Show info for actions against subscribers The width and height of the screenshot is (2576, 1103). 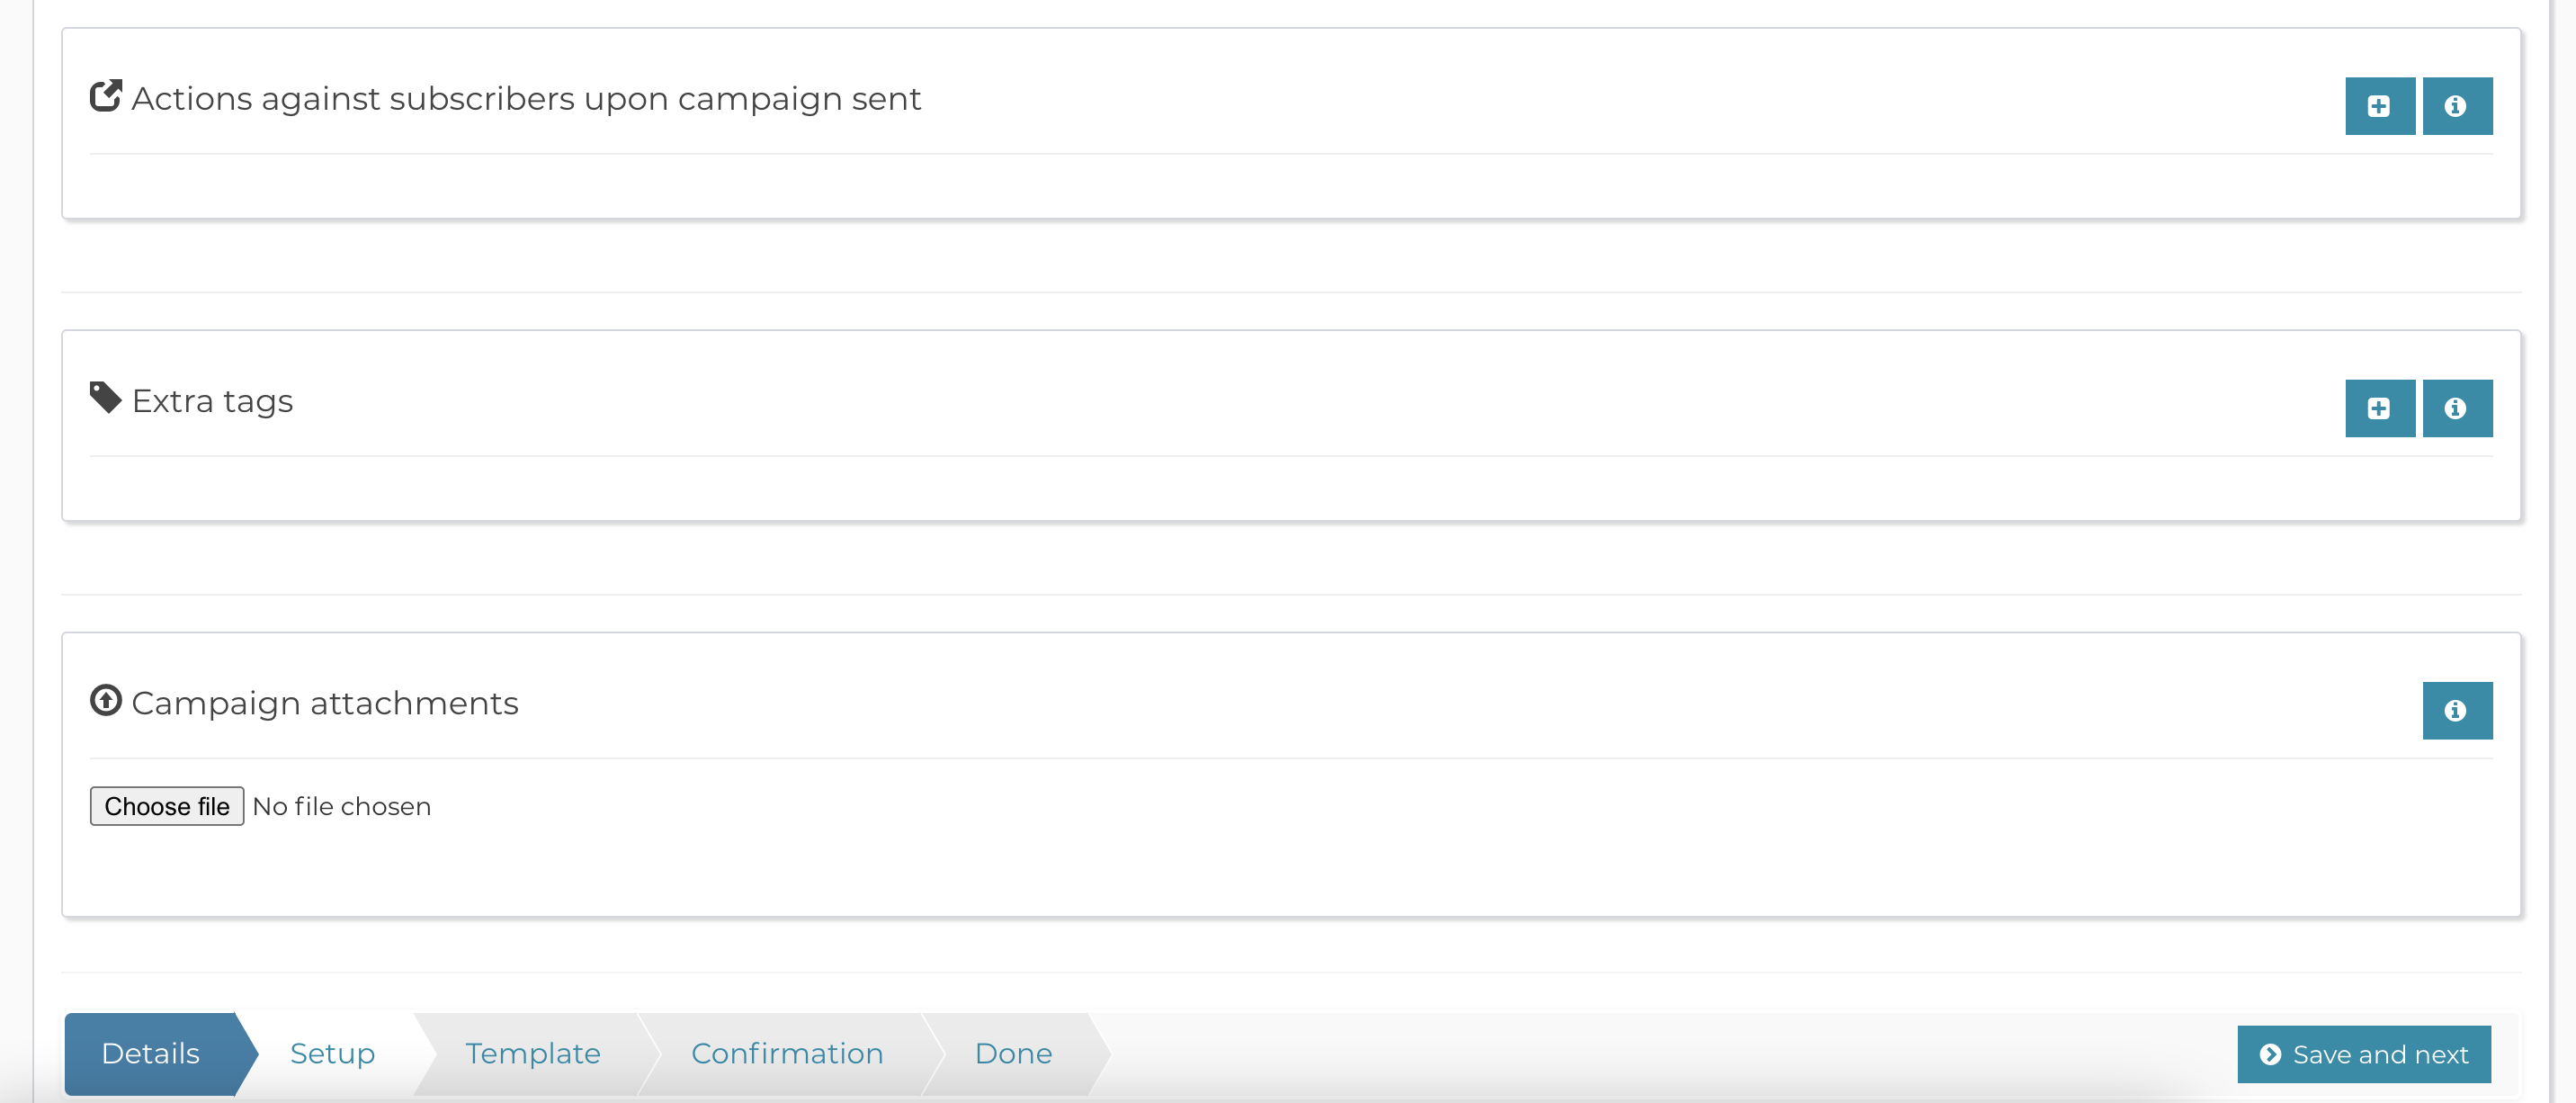click(2457, 106)
